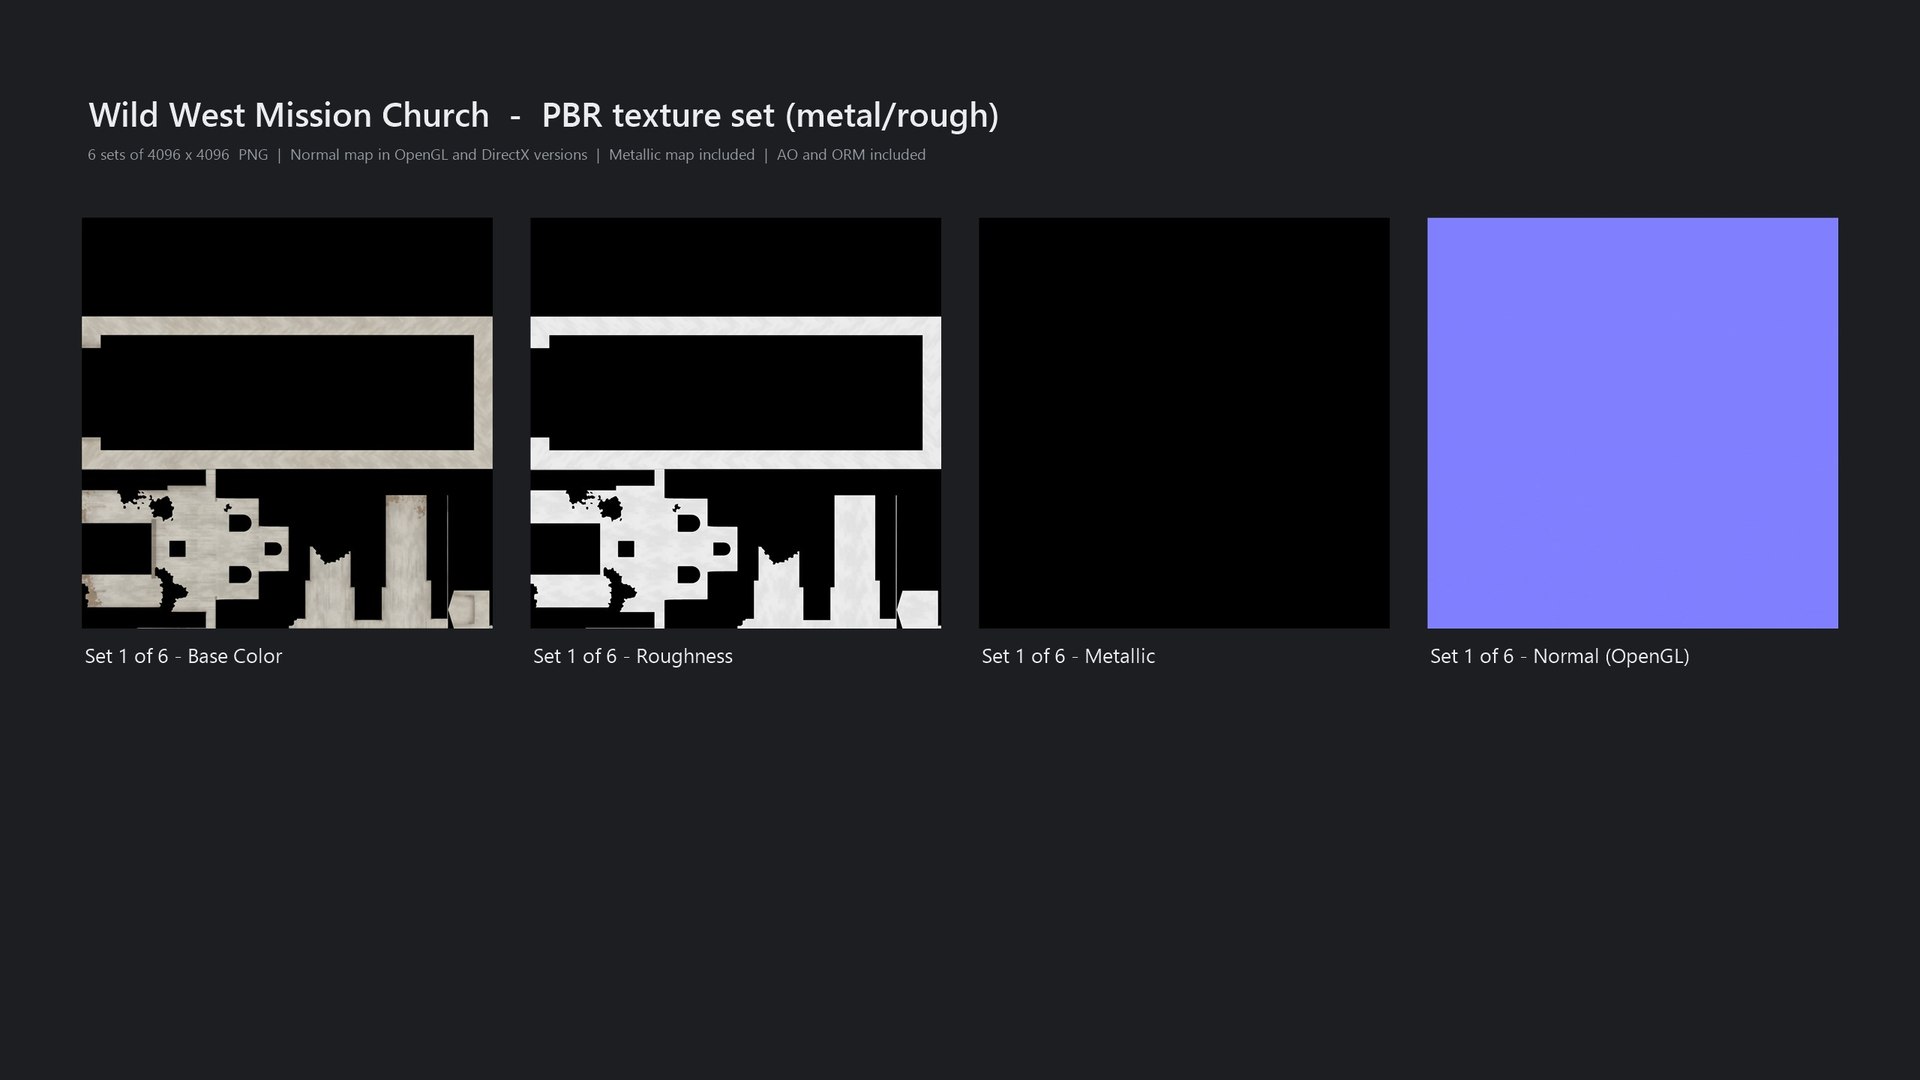Click the '6 sets of 4096 x 4096 PNG' text
This screenshot has height=1080, width=1920.
pyautogui.click(x=178, y=155)
